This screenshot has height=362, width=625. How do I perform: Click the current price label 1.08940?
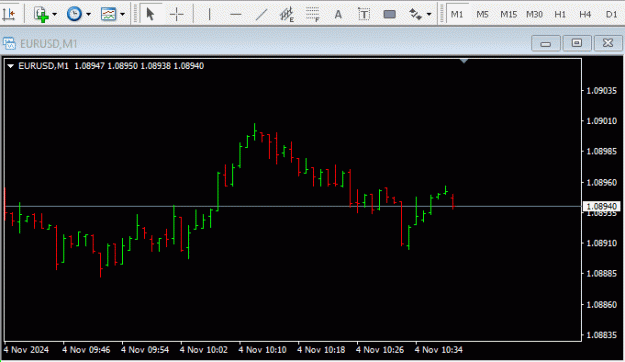pyautogui.click(x=602, y=206)
